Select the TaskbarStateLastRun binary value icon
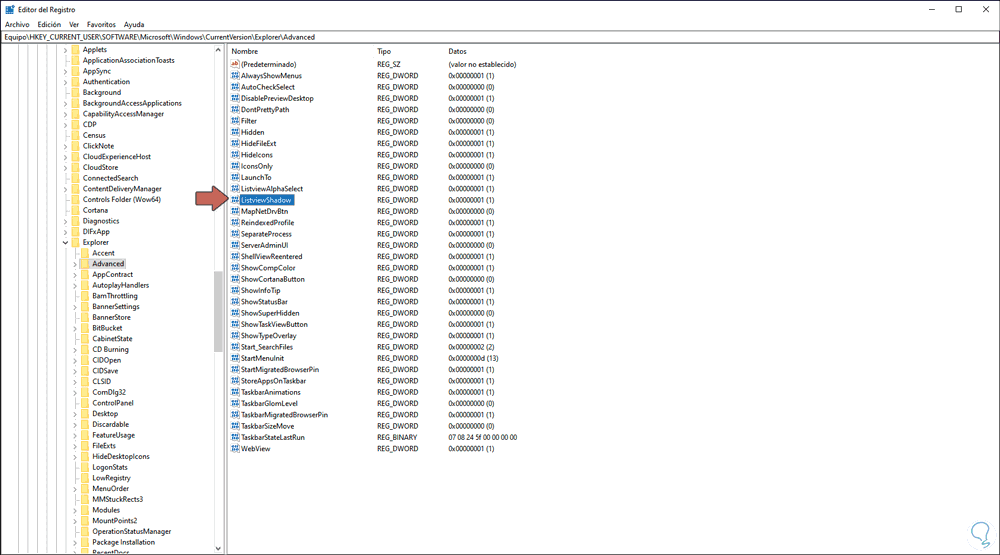Viewport: 1000px width, 555px height. (235, 438)
